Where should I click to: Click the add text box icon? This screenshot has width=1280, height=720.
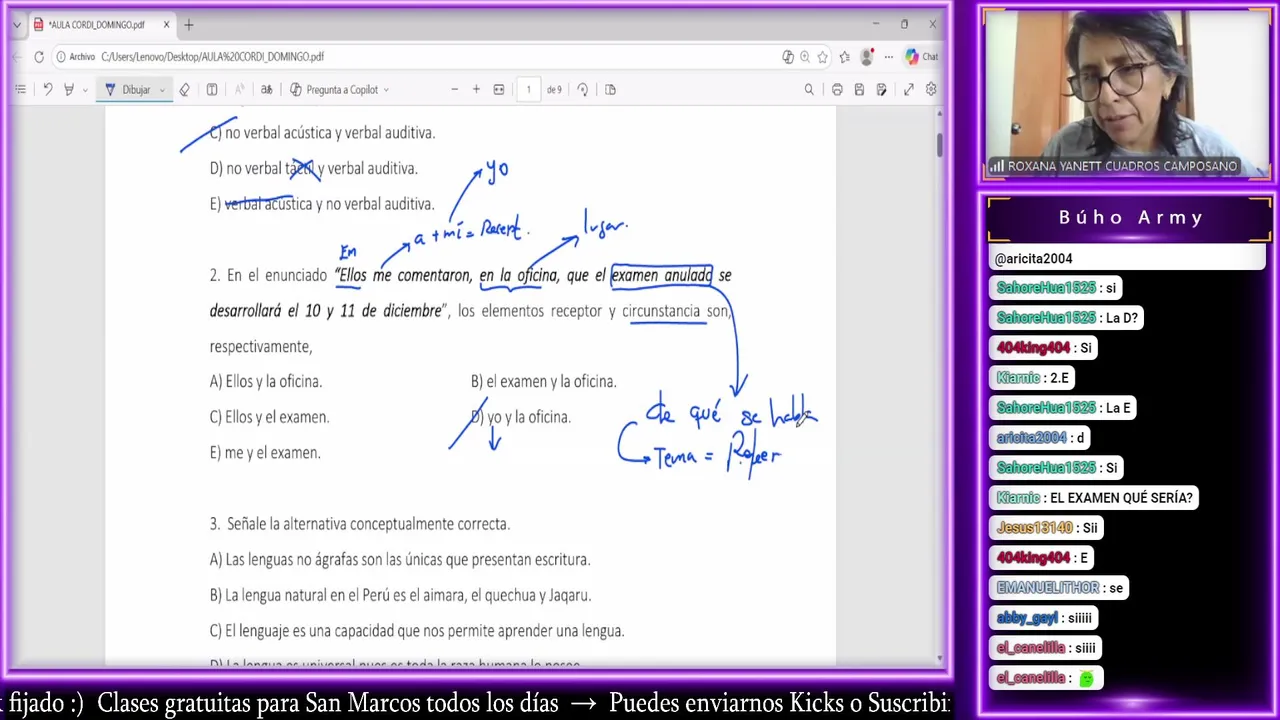[x=212, y=90]
